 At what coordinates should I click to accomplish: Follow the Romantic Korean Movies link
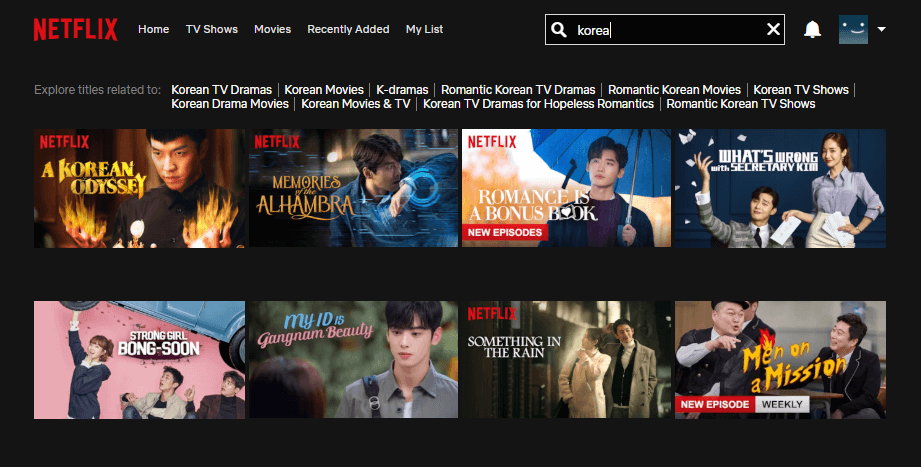[x=674, y=90]
